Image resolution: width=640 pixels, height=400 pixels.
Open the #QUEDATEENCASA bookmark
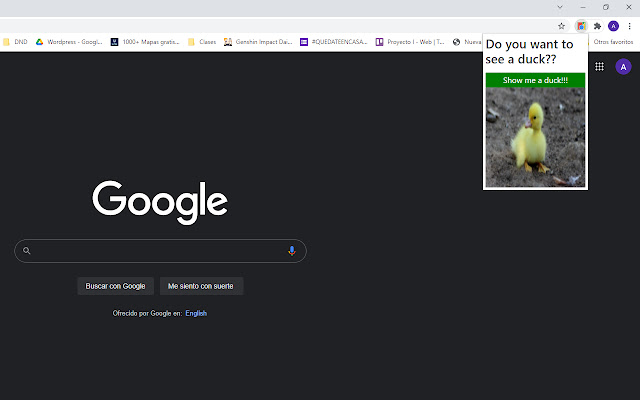(x=333, y=42)
